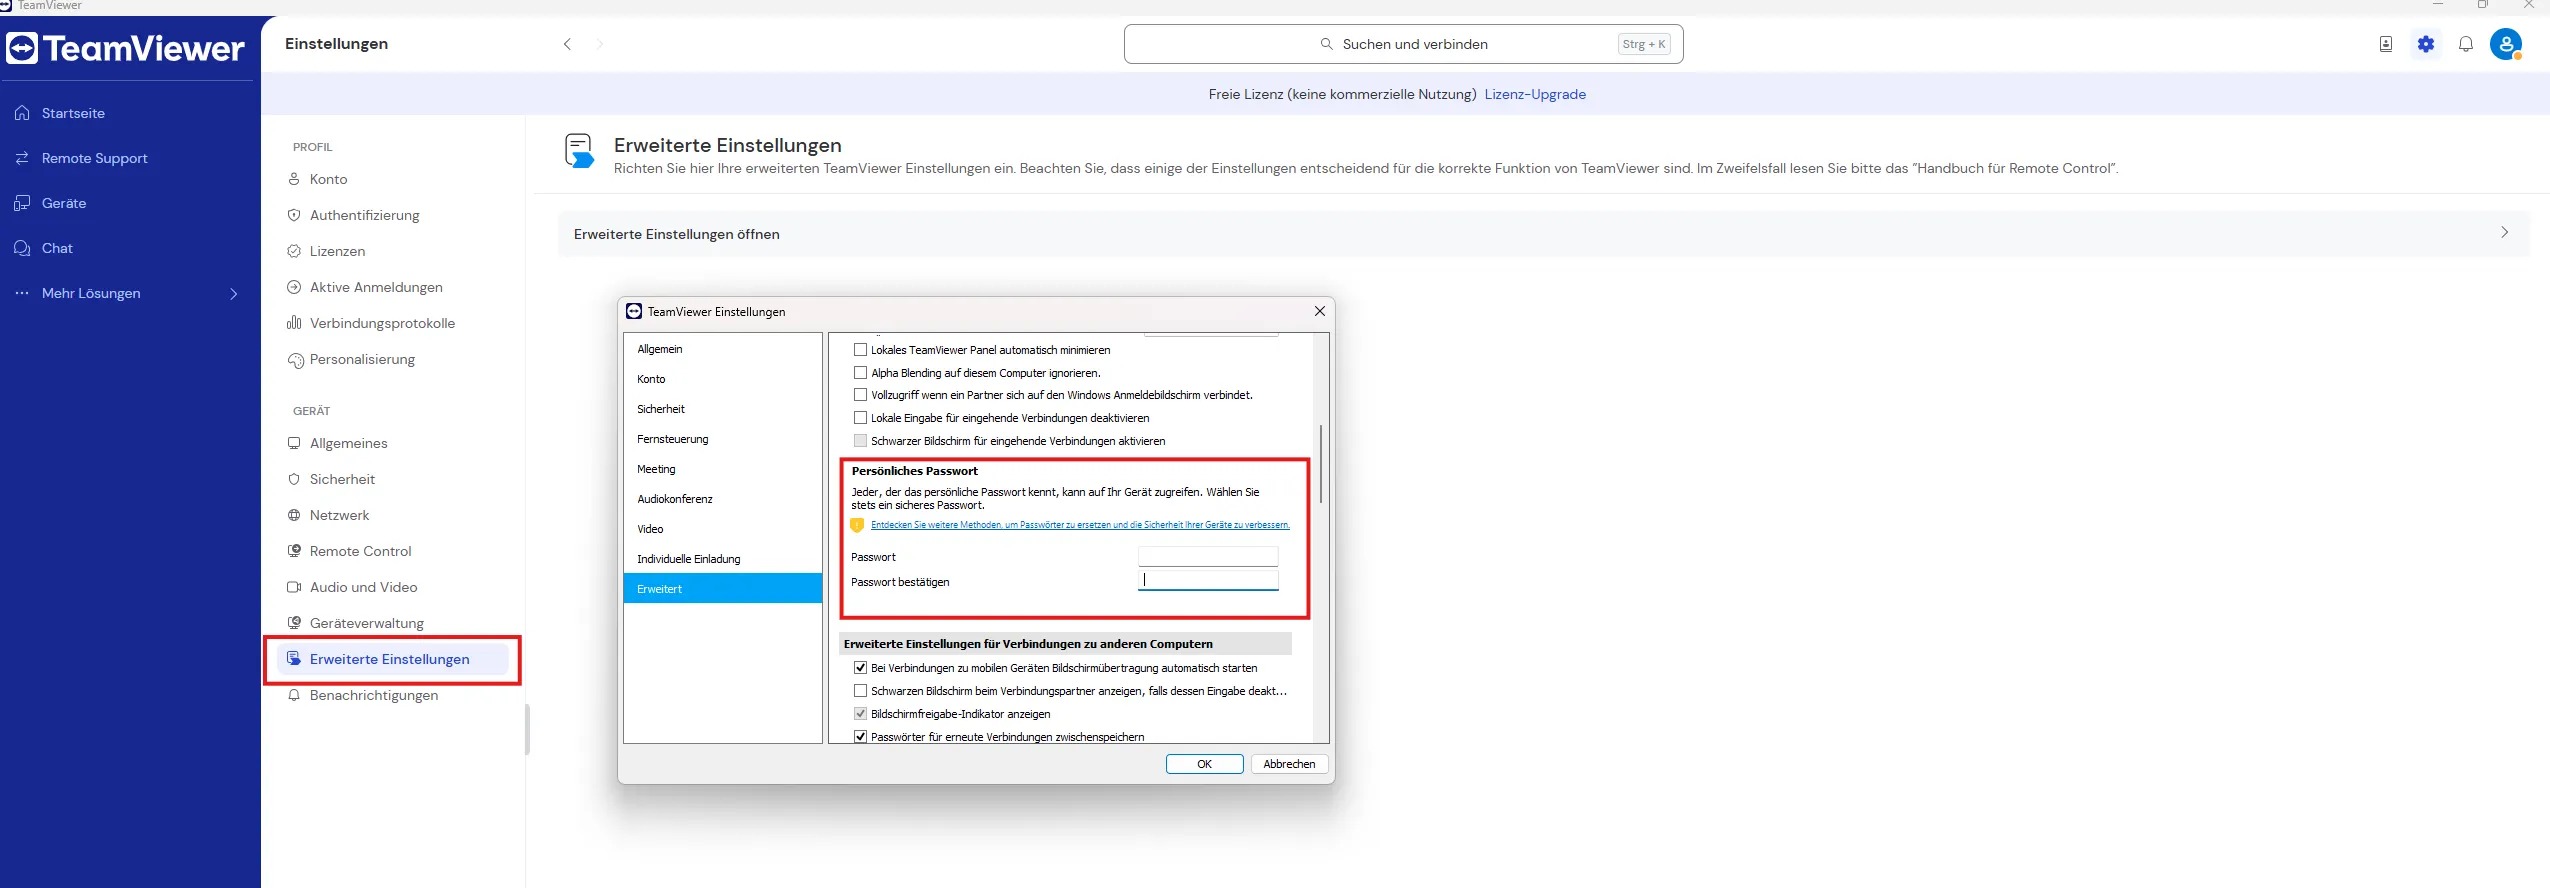The image size is (2550, 888).
Task: Select the Allgemein tab in dialog
Action: tap(723, 349)
